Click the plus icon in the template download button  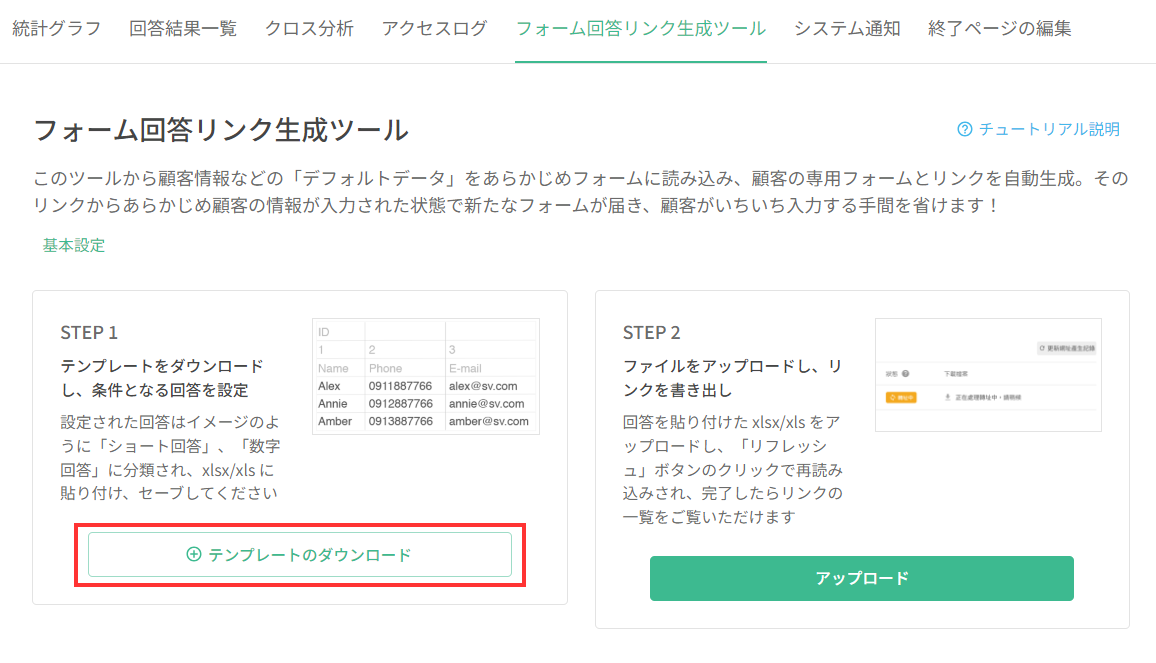click(193, 555)
